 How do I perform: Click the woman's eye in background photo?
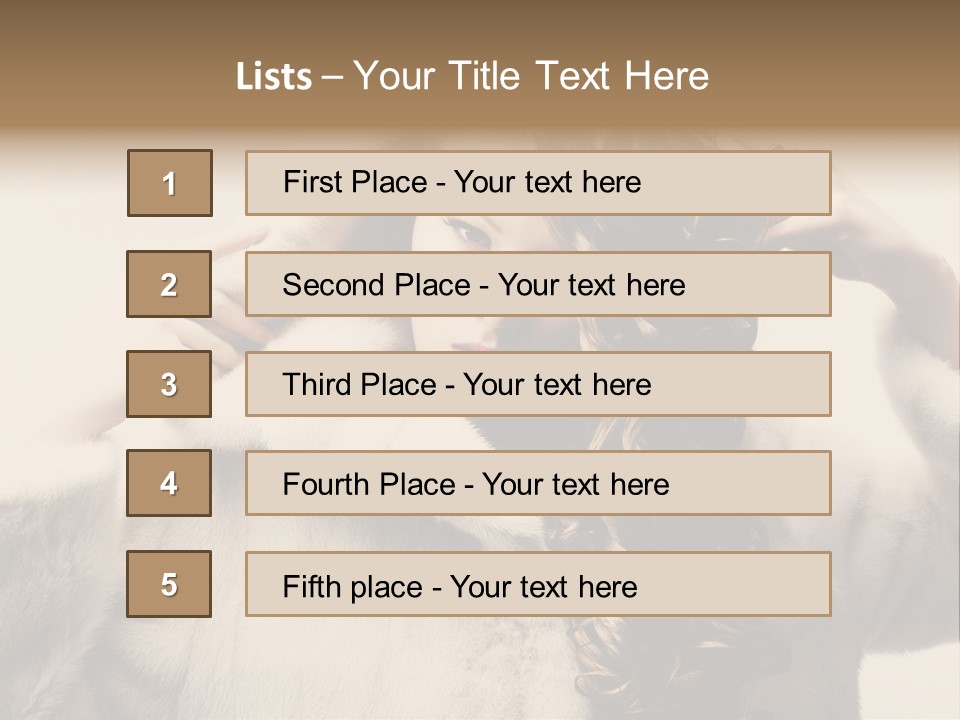click(x=474, y=233)
